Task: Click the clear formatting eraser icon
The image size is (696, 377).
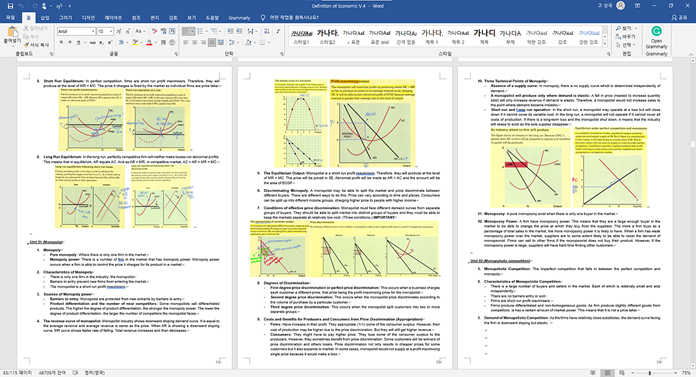Action: click(x=154, y=32)
